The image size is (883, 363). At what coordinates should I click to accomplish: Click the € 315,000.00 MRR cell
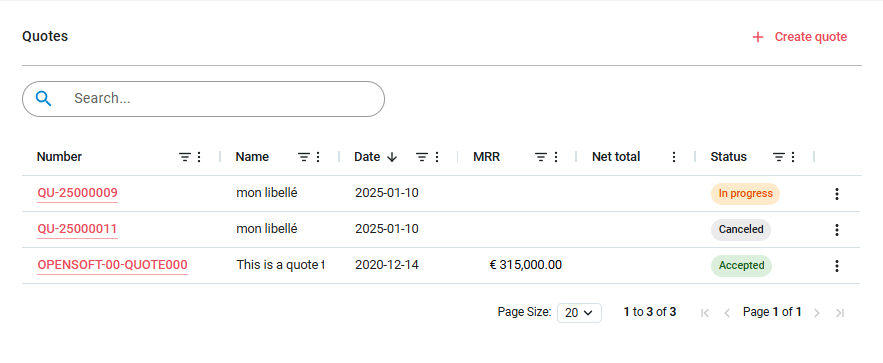click(x=526, y=265)
